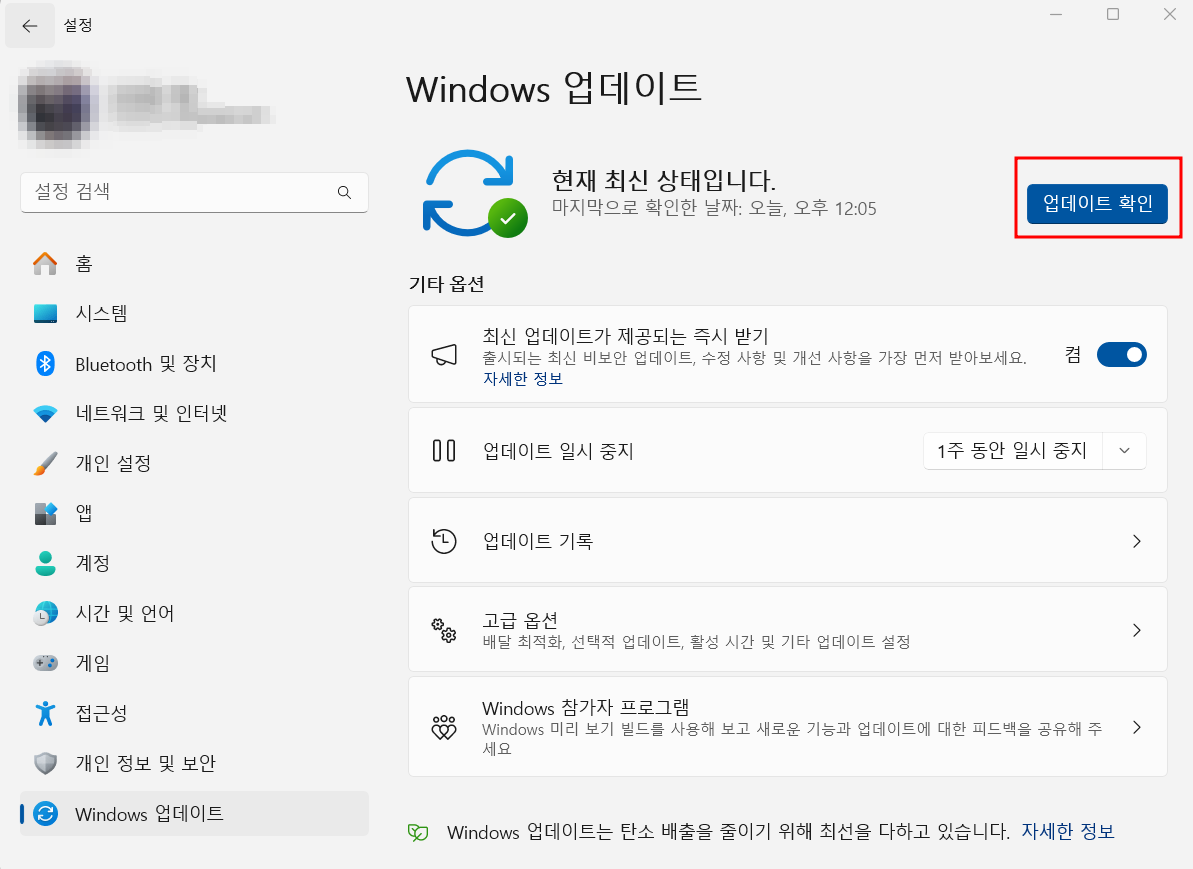Click the Apps icon in sidebar
The width and height of the screenshot is (1193, 869).
(45, 514)
